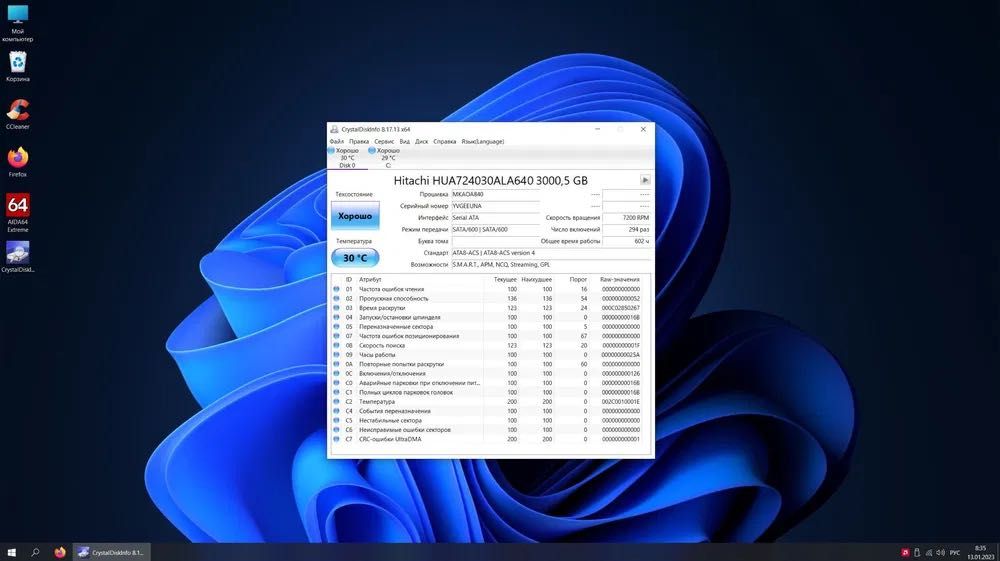Click the serial number field YVGEEUNA
The width and height of the screenshot is (1000, 561).
(x=496, y=206)
